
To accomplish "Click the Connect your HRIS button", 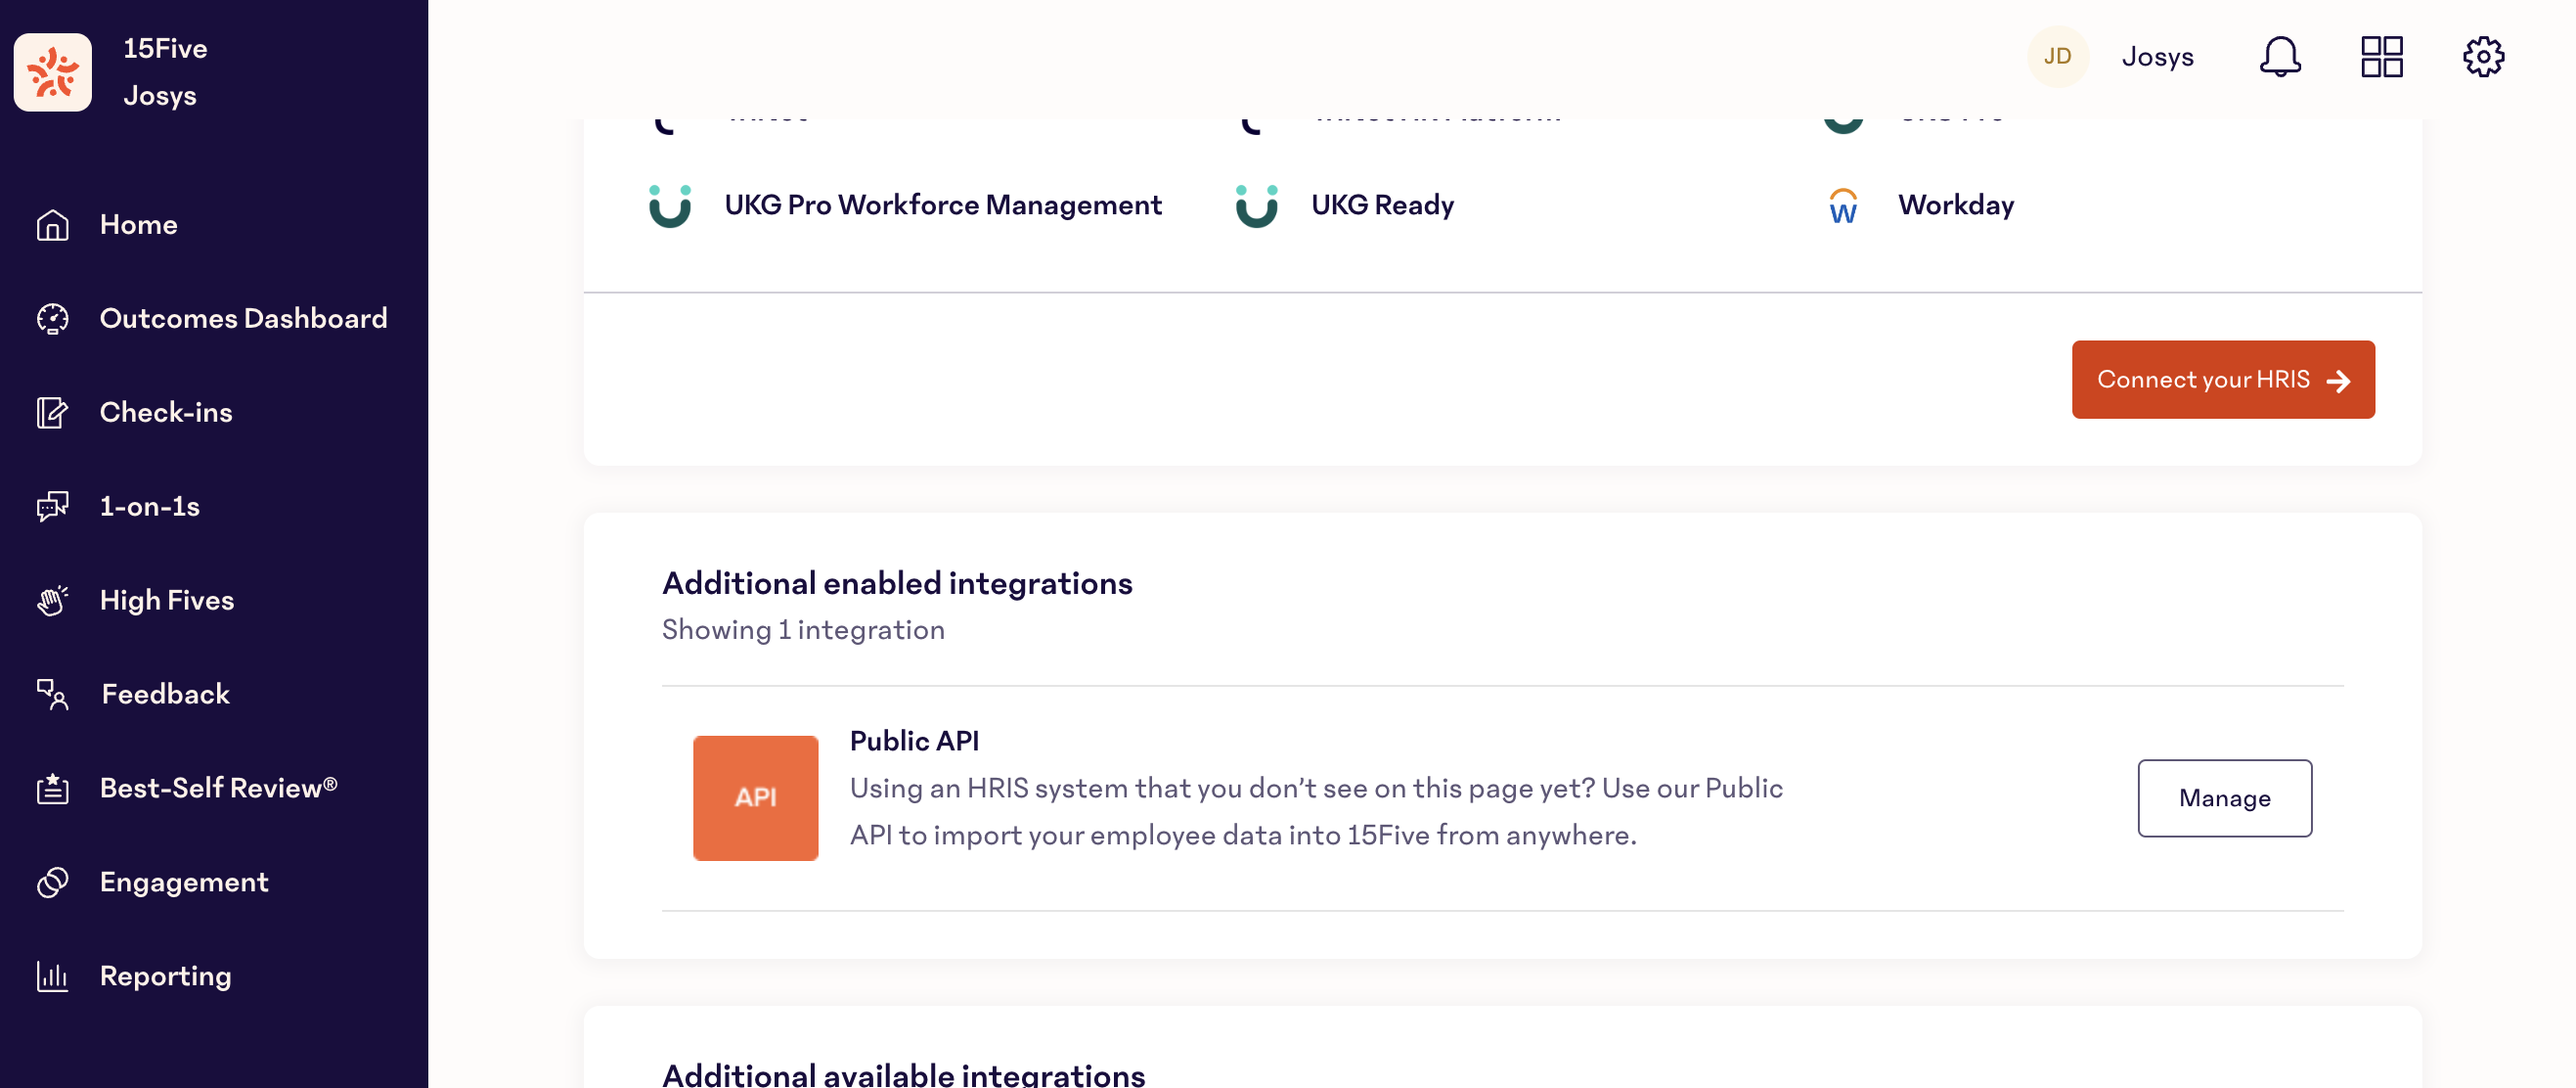I will click(2222, 380).
